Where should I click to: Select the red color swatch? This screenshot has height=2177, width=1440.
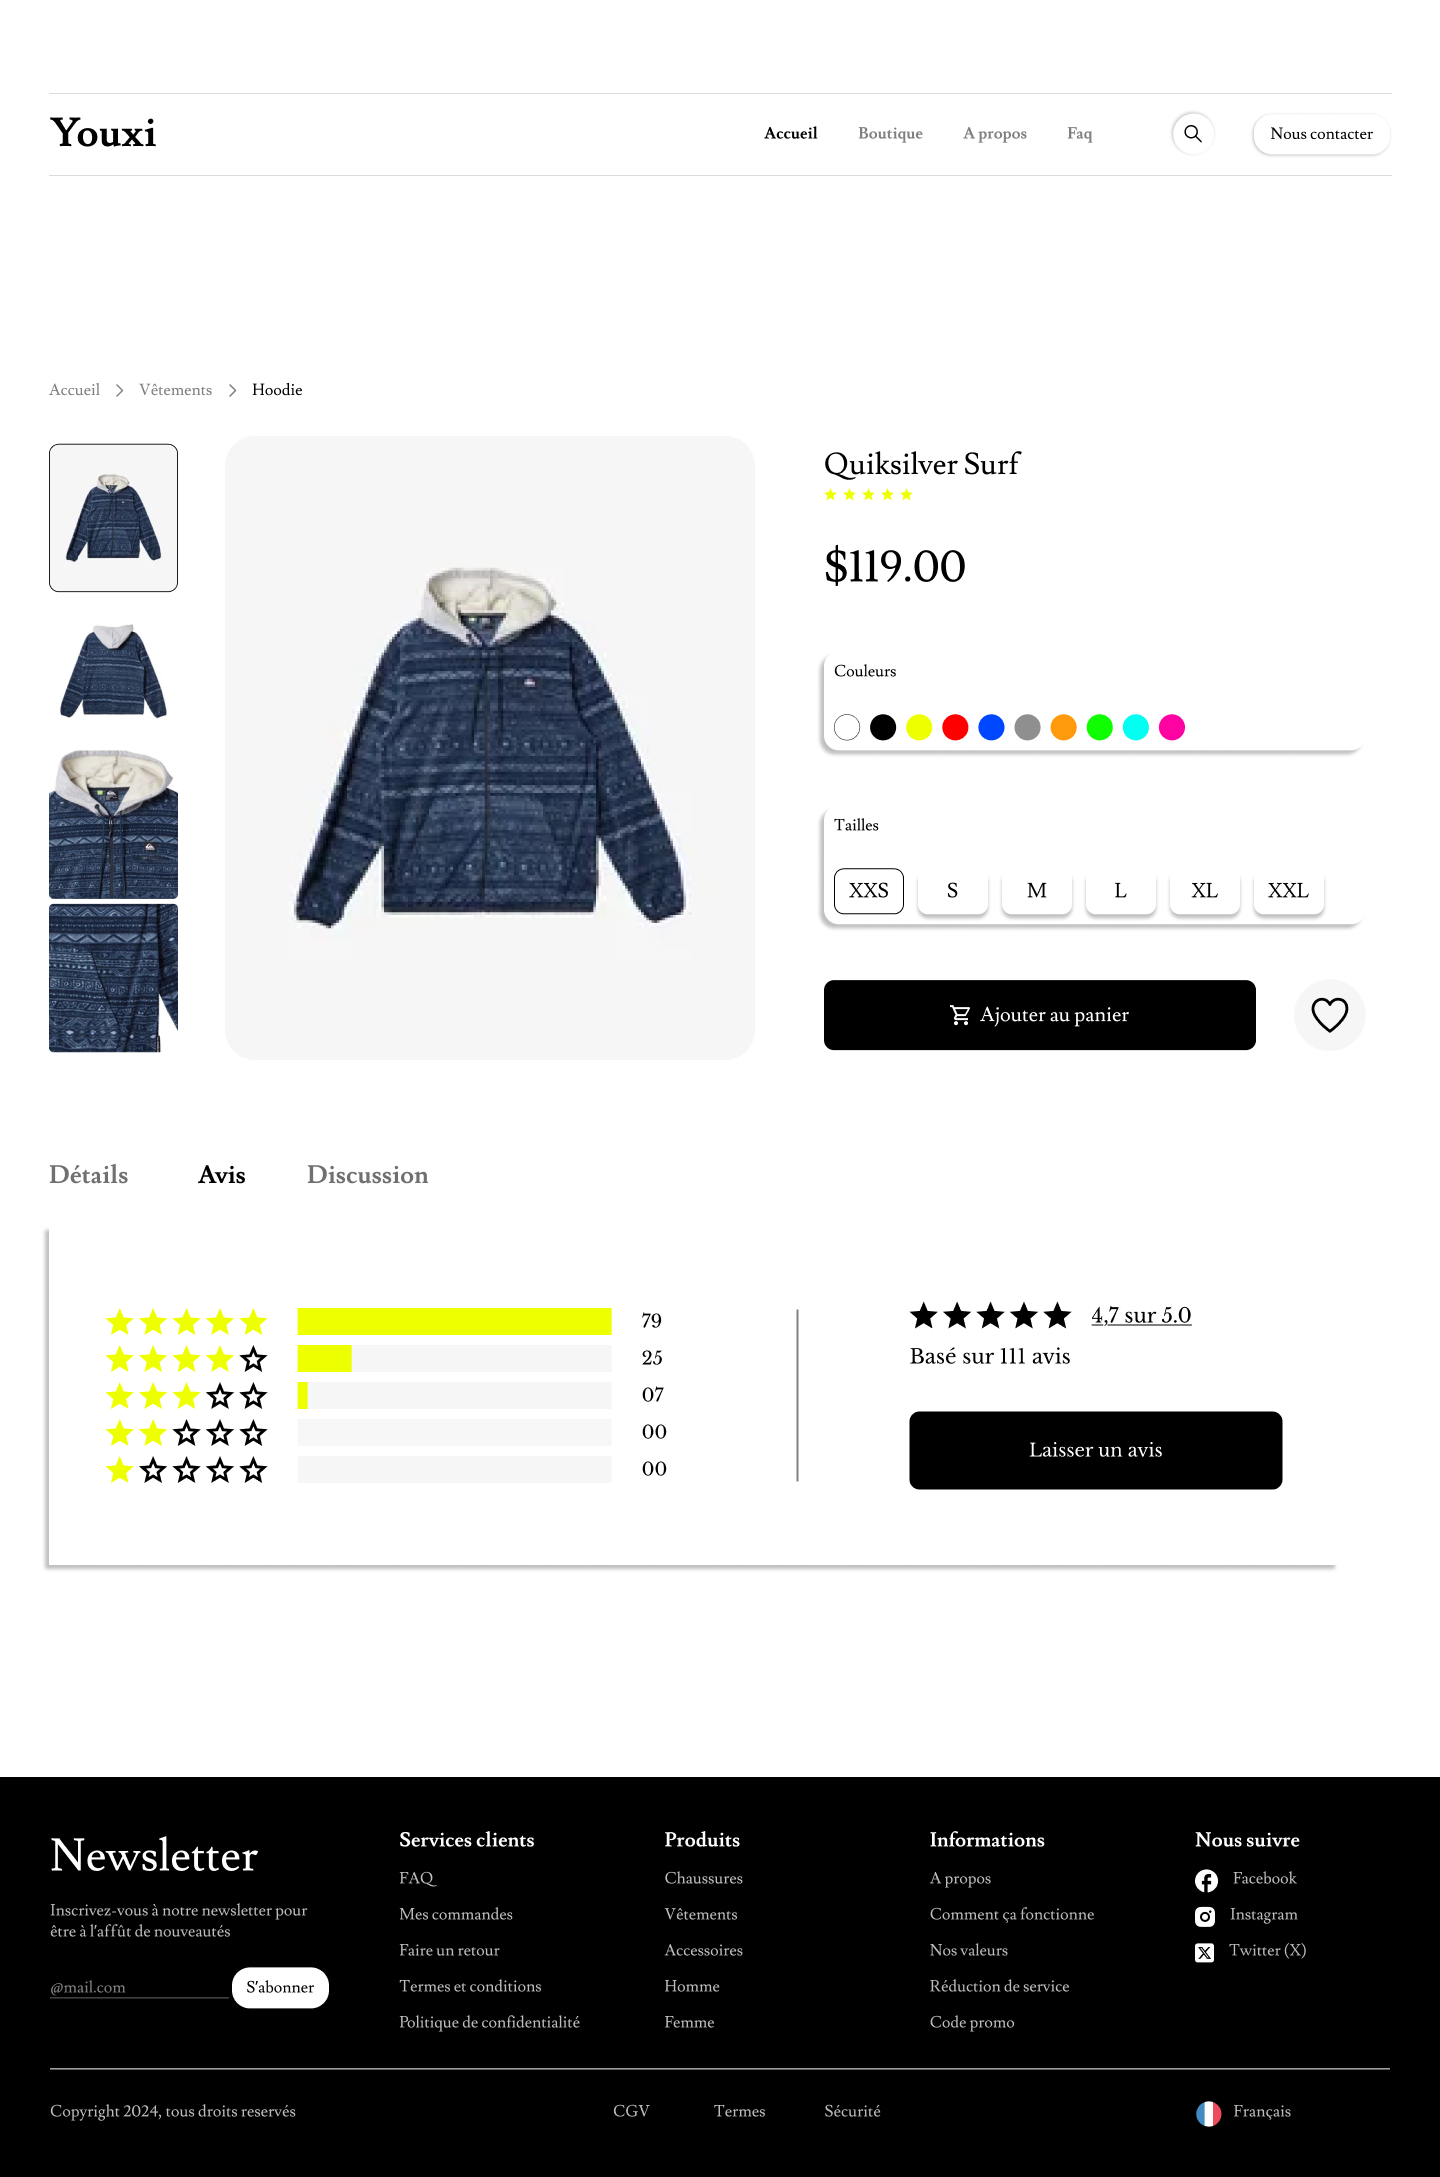(x=955, y=727)
